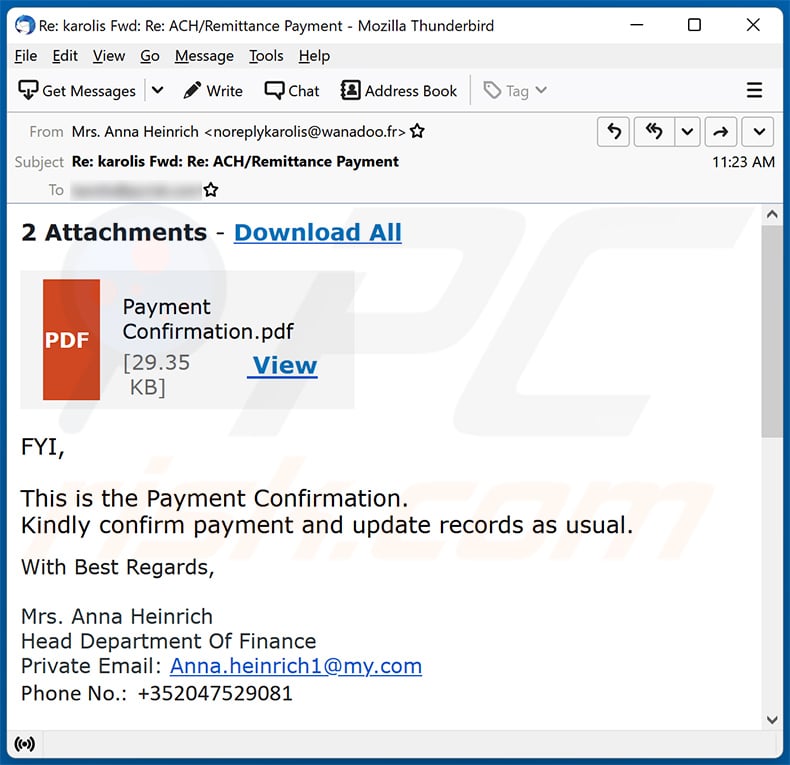Minimize the Thunderbird window
790x765 pixels.
(637, 25)
